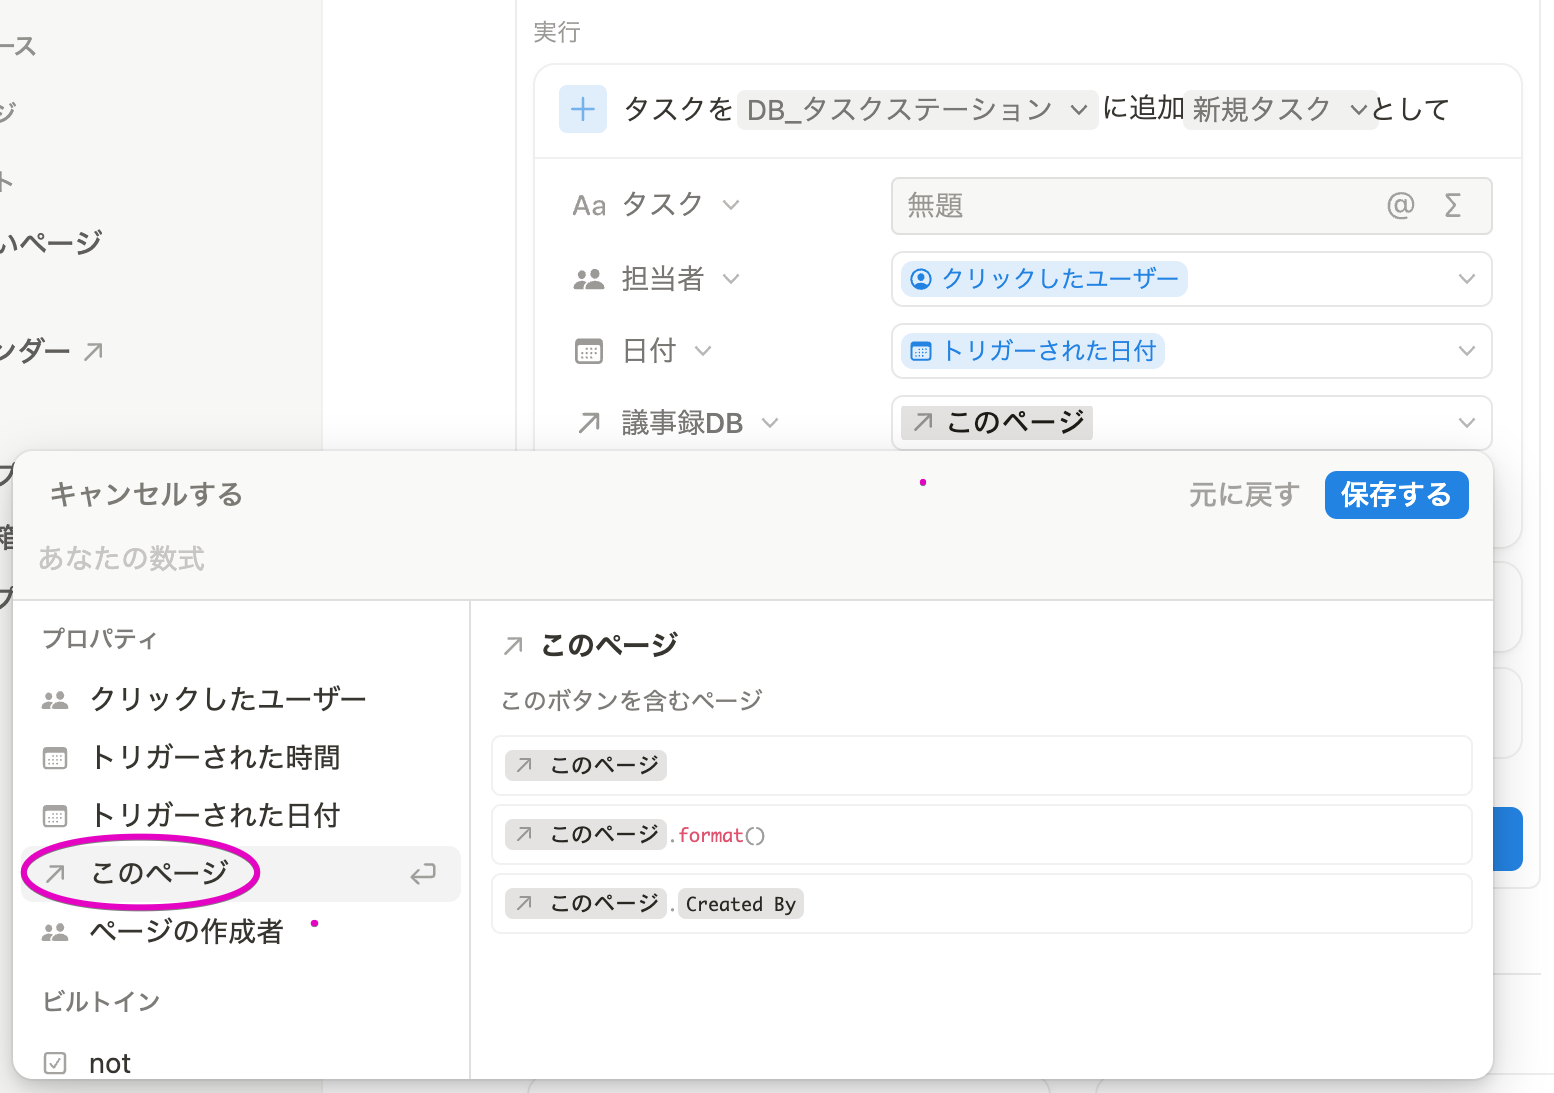The image size is (1554, 1093).
Task: Click the calendar icon beside 日付 property
Action: [x=588, y=351]
